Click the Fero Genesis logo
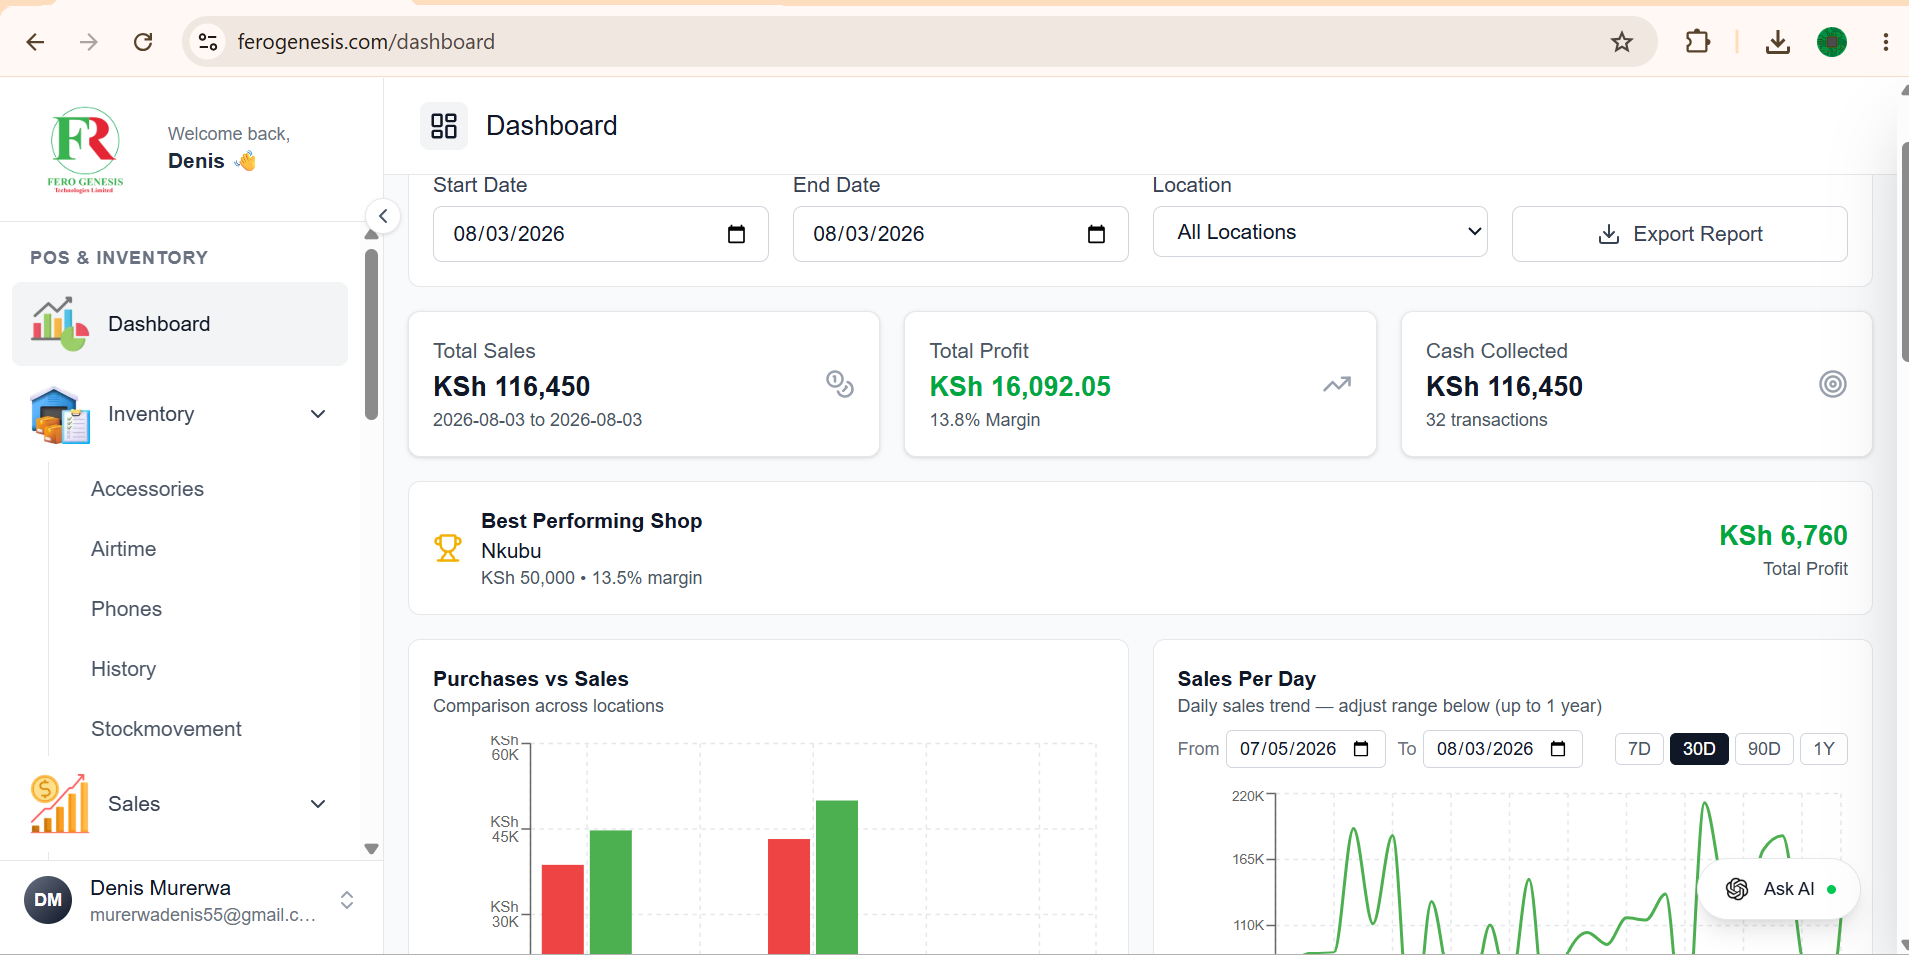 coord(86,149)
